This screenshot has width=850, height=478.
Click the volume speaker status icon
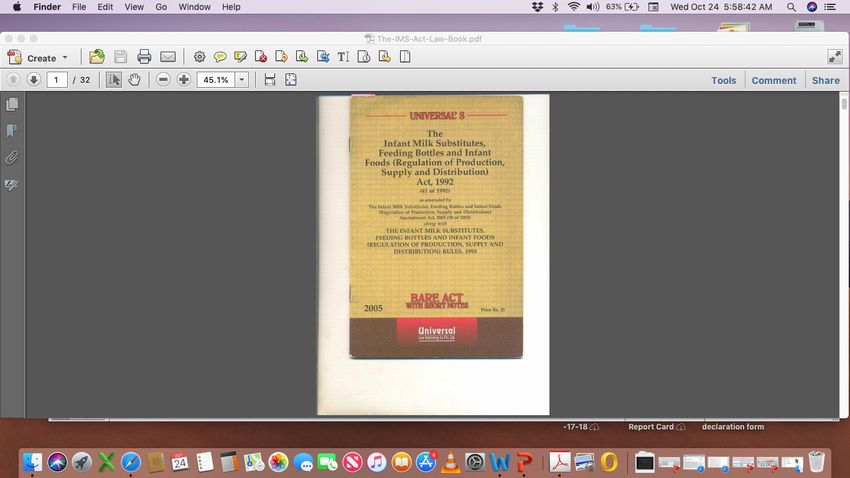593,7
